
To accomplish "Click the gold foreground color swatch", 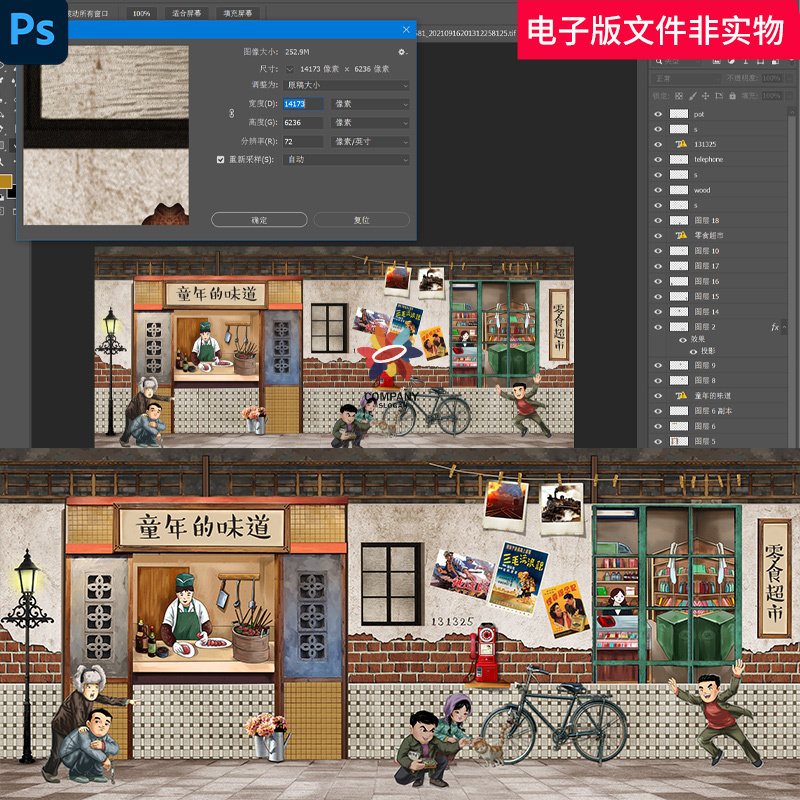I will click(x=6, y=181).
